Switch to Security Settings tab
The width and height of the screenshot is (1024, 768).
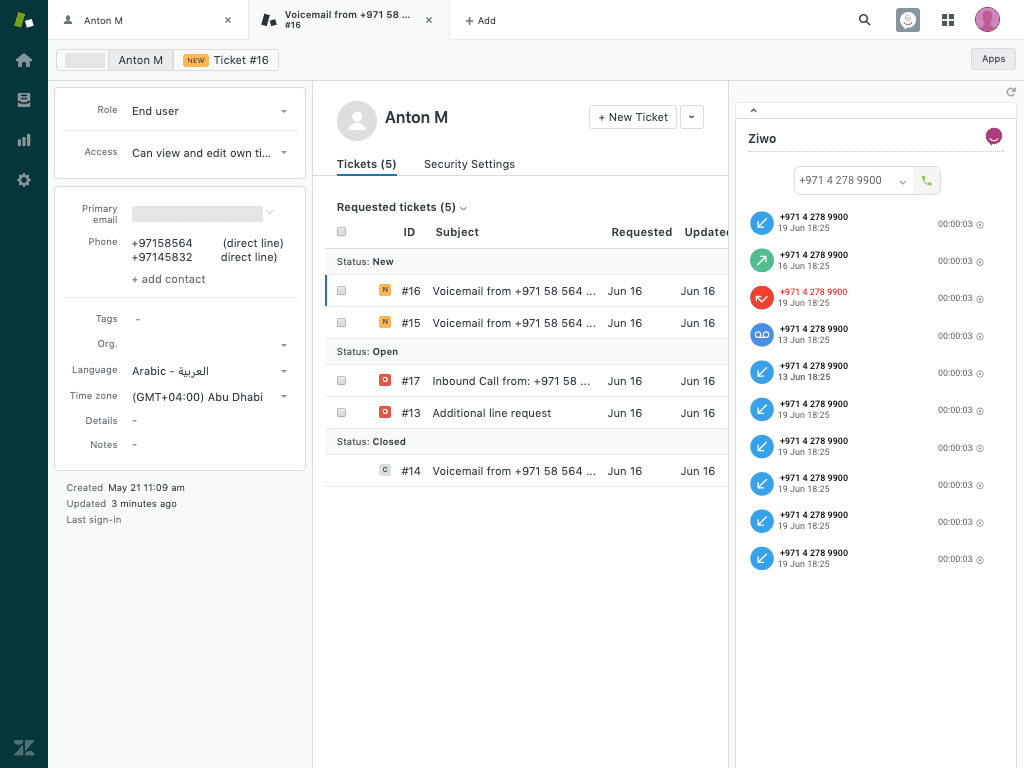pyautogui.click(x=469, y=164)
